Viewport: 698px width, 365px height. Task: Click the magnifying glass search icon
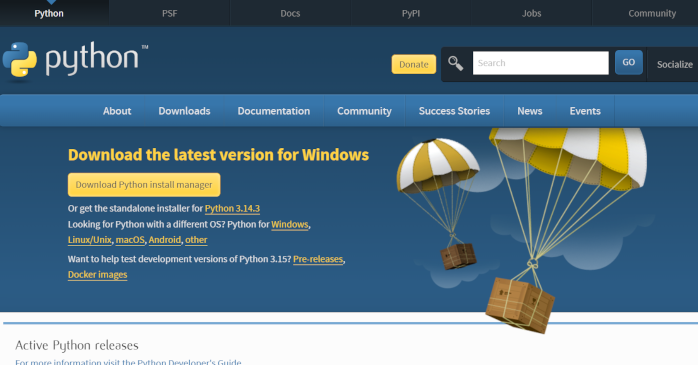(x=455, y=64)
